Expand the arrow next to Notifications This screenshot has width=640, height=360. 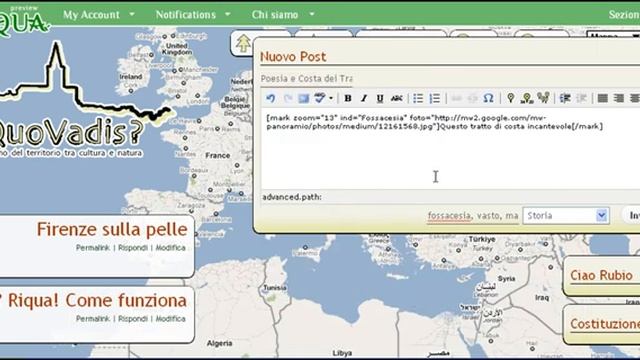click(x=228, y=14)
